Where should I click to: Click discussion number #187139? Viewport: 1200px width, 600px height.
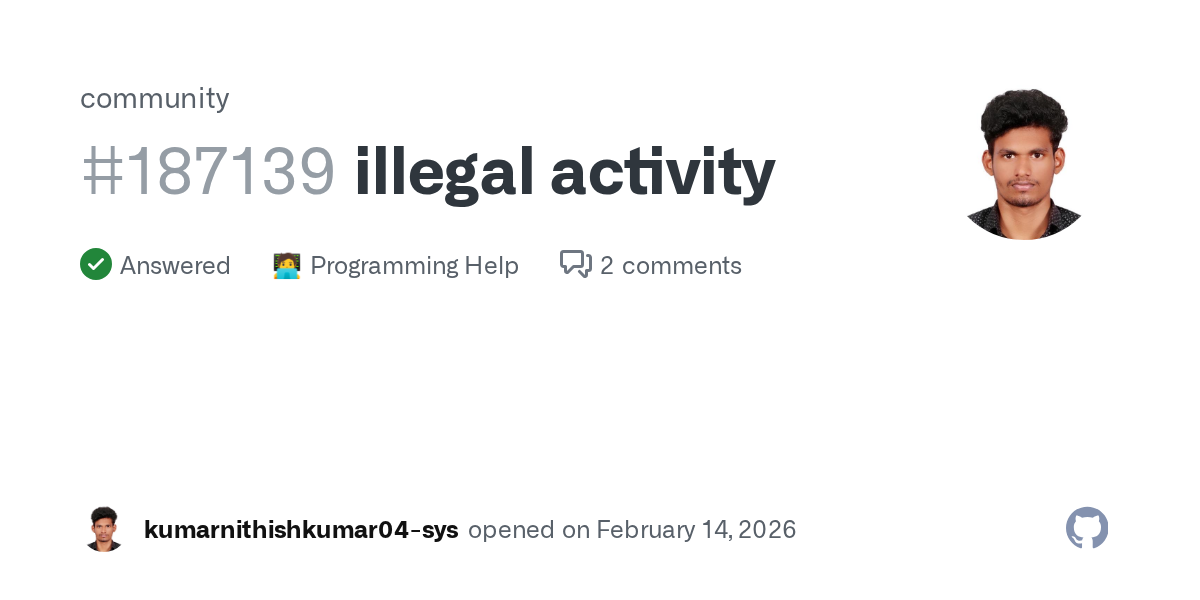tap(208, 171)
